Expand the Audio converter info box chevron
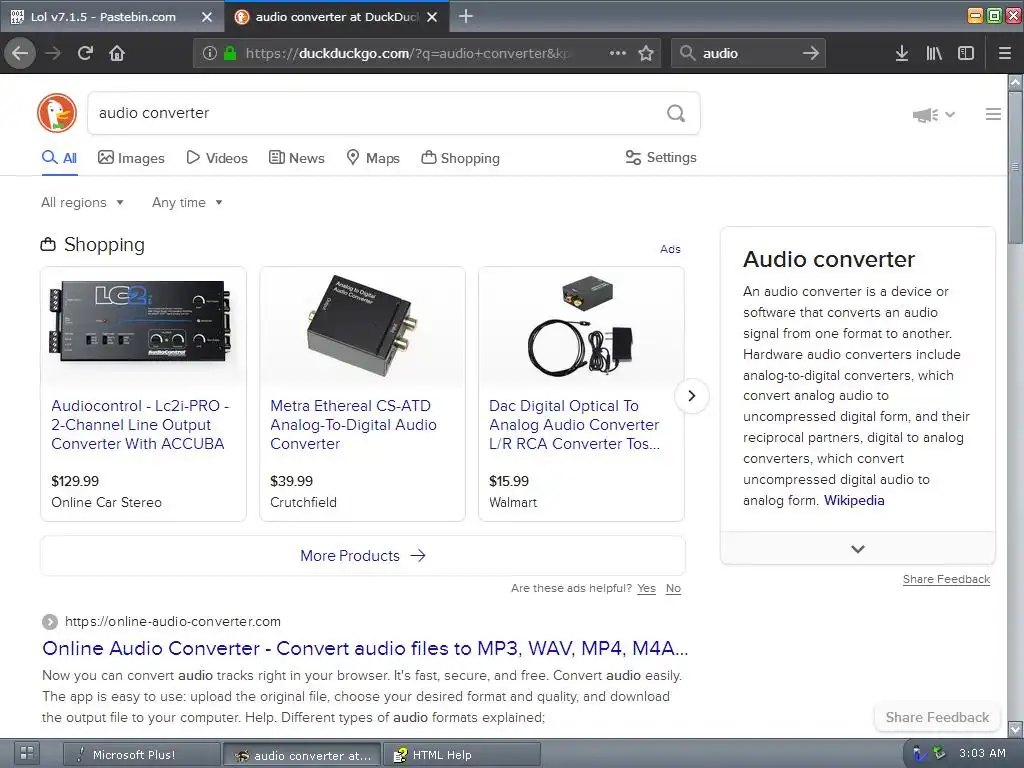 [x=858, y=549]
